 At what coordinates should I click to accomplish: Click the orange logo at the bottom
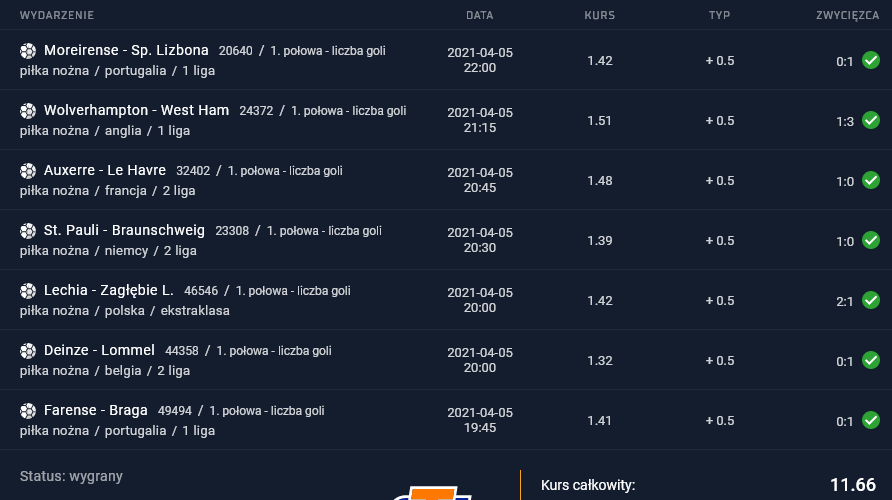432,493
